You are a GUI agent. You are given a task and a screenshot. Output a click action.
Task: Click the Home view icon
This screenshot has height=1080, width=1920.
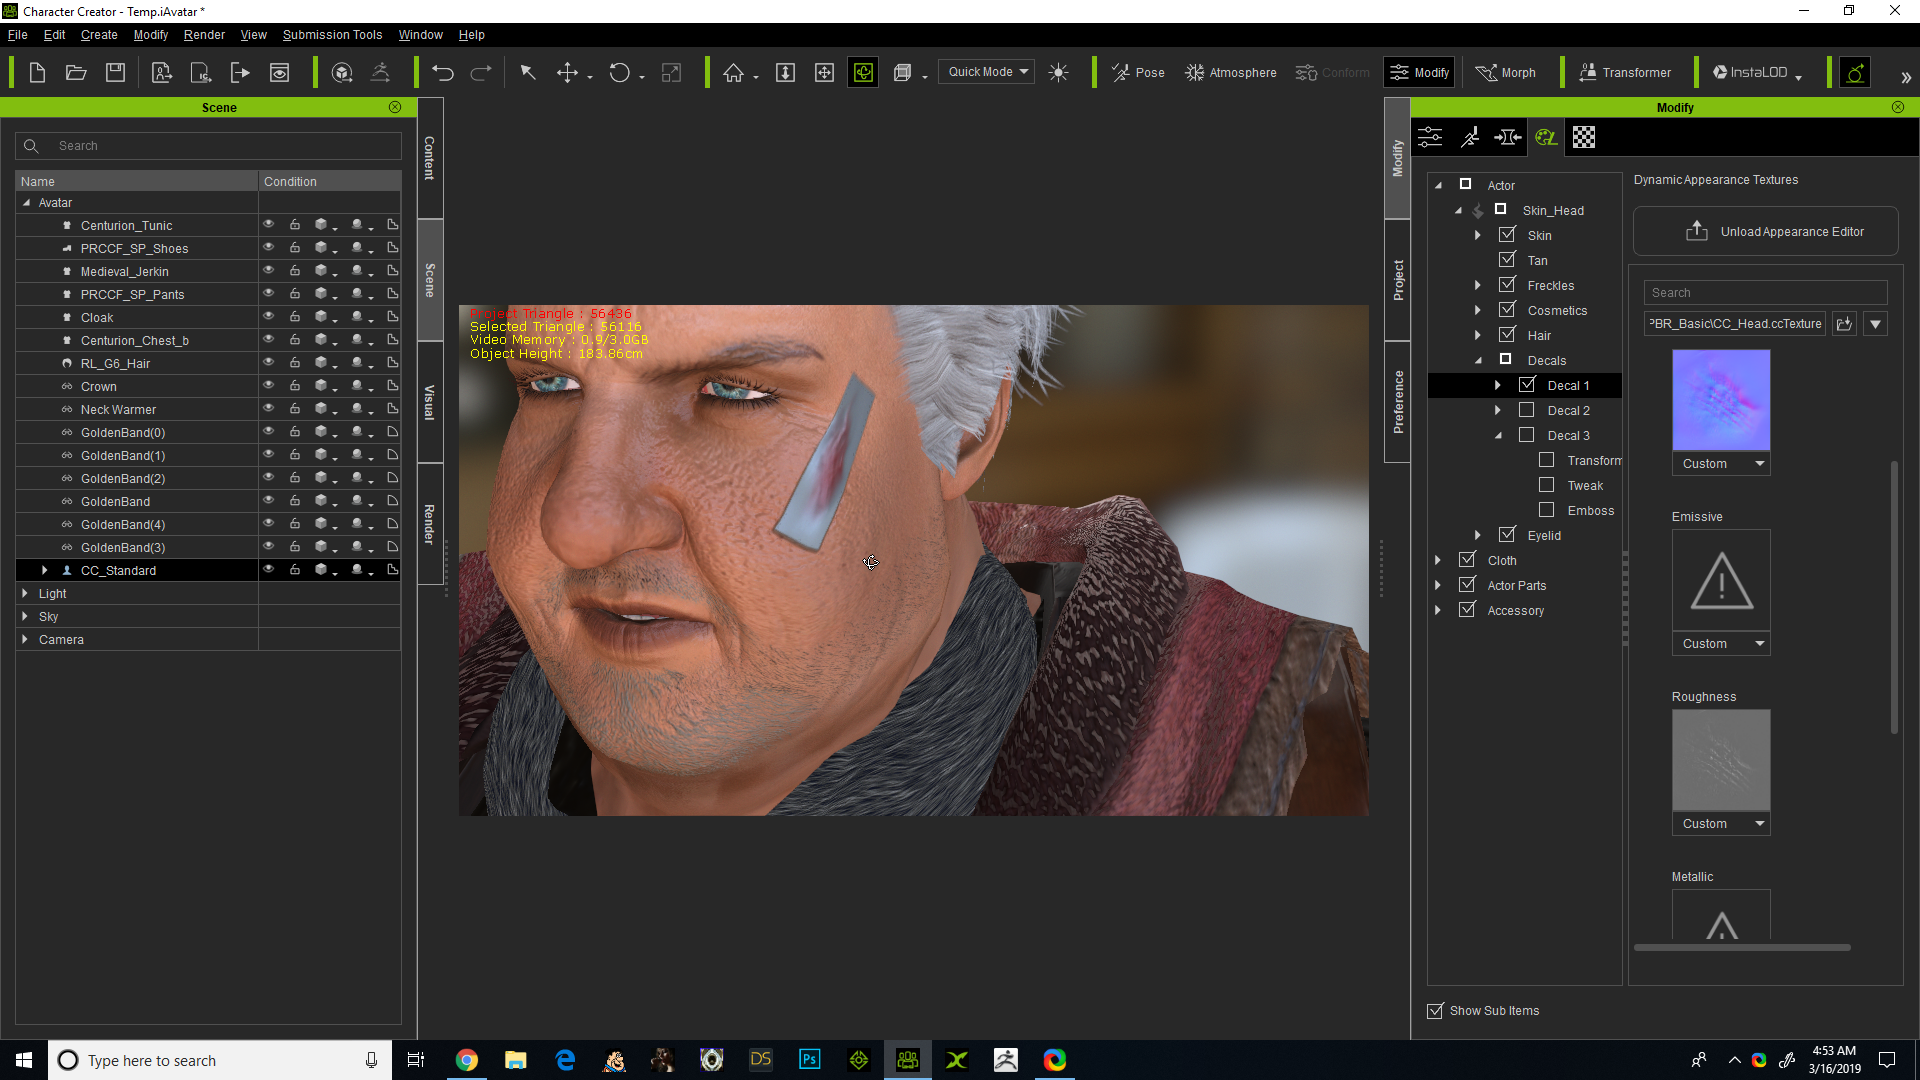coord(734,73)
